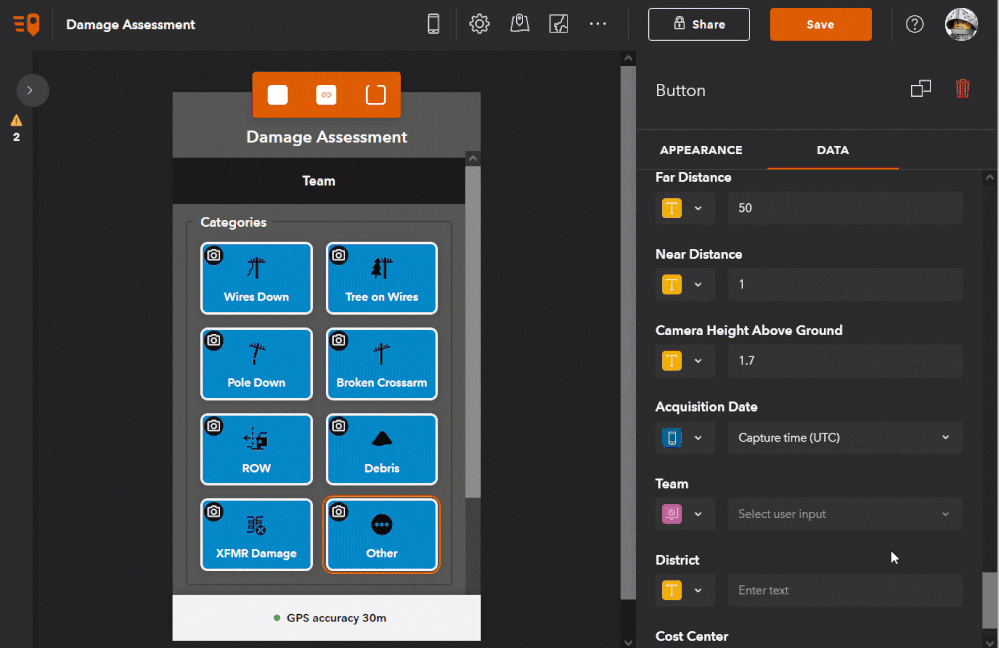Open the help question mark icon
The image size is (999, 648).
914,24
